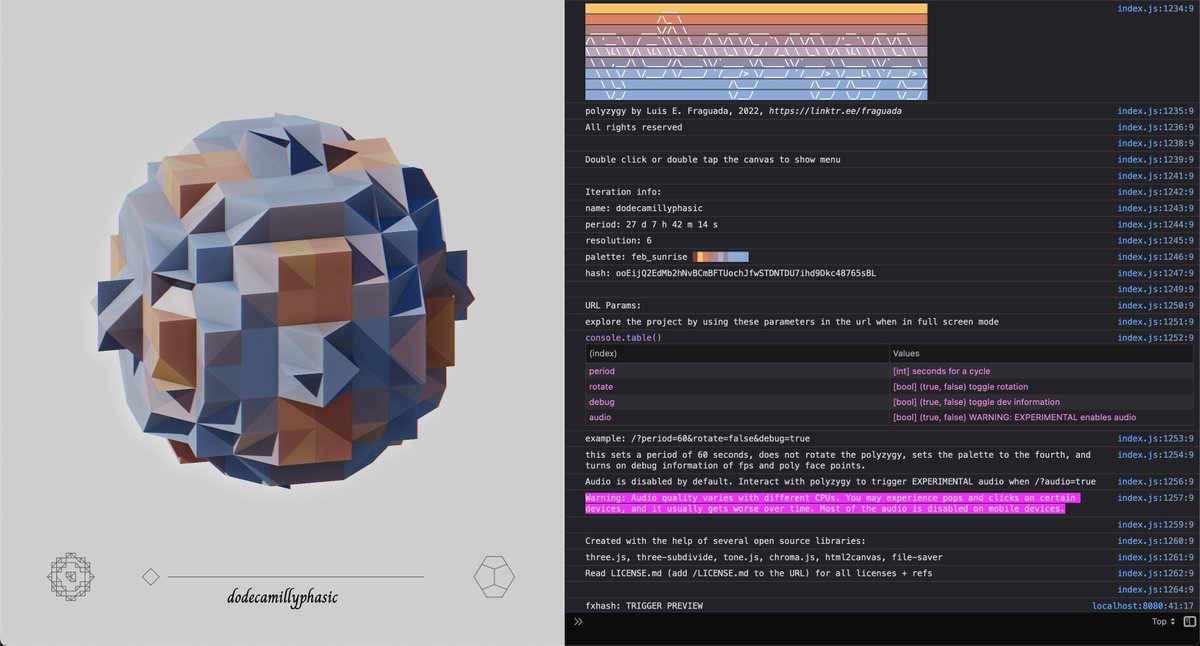Open the console.table() link
Viewport: 1200px width, 646px height.
[614, 337]
